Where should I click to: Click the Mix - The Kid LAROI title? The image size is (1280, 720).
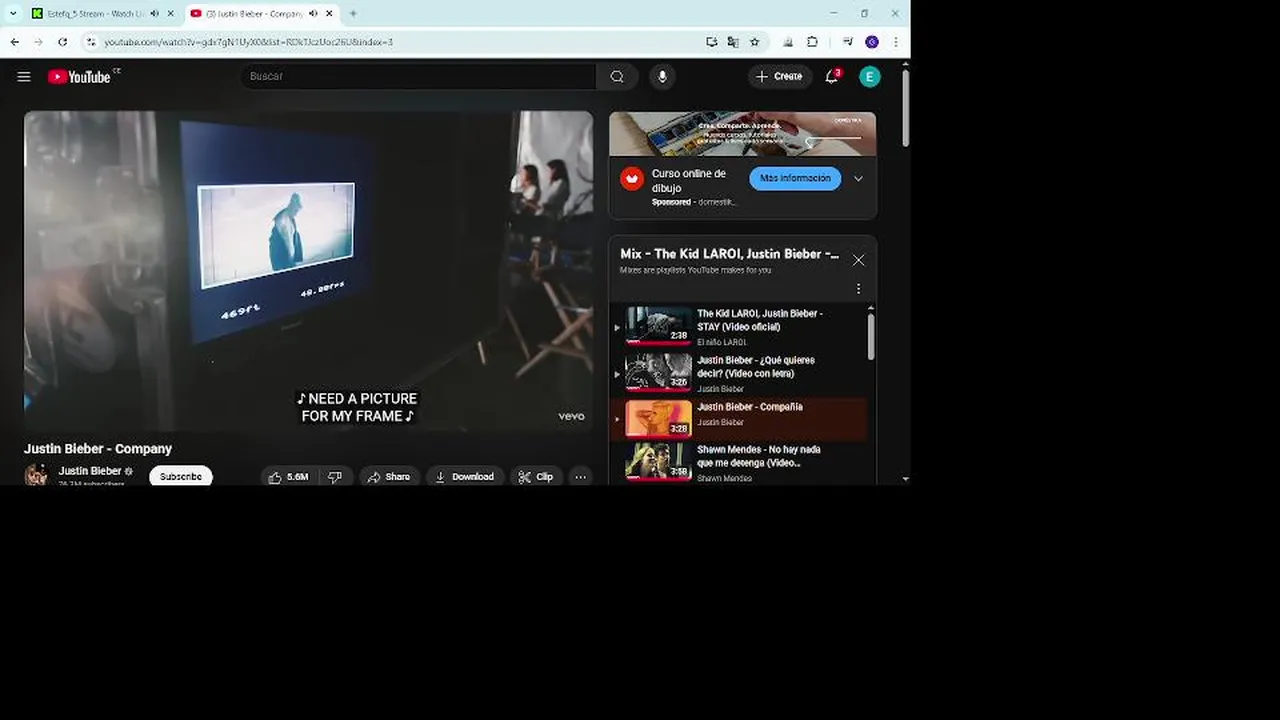point(729,254)
